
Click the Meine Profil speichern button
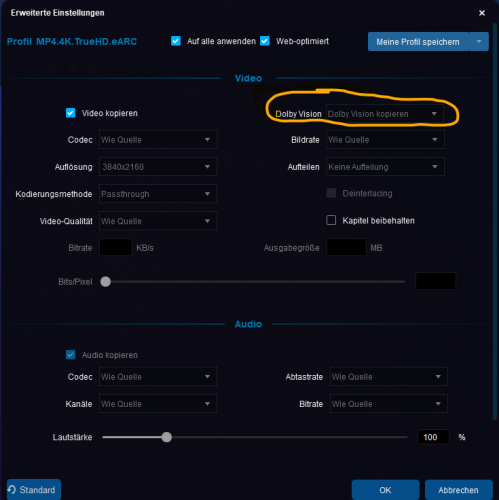pos(418,42)
